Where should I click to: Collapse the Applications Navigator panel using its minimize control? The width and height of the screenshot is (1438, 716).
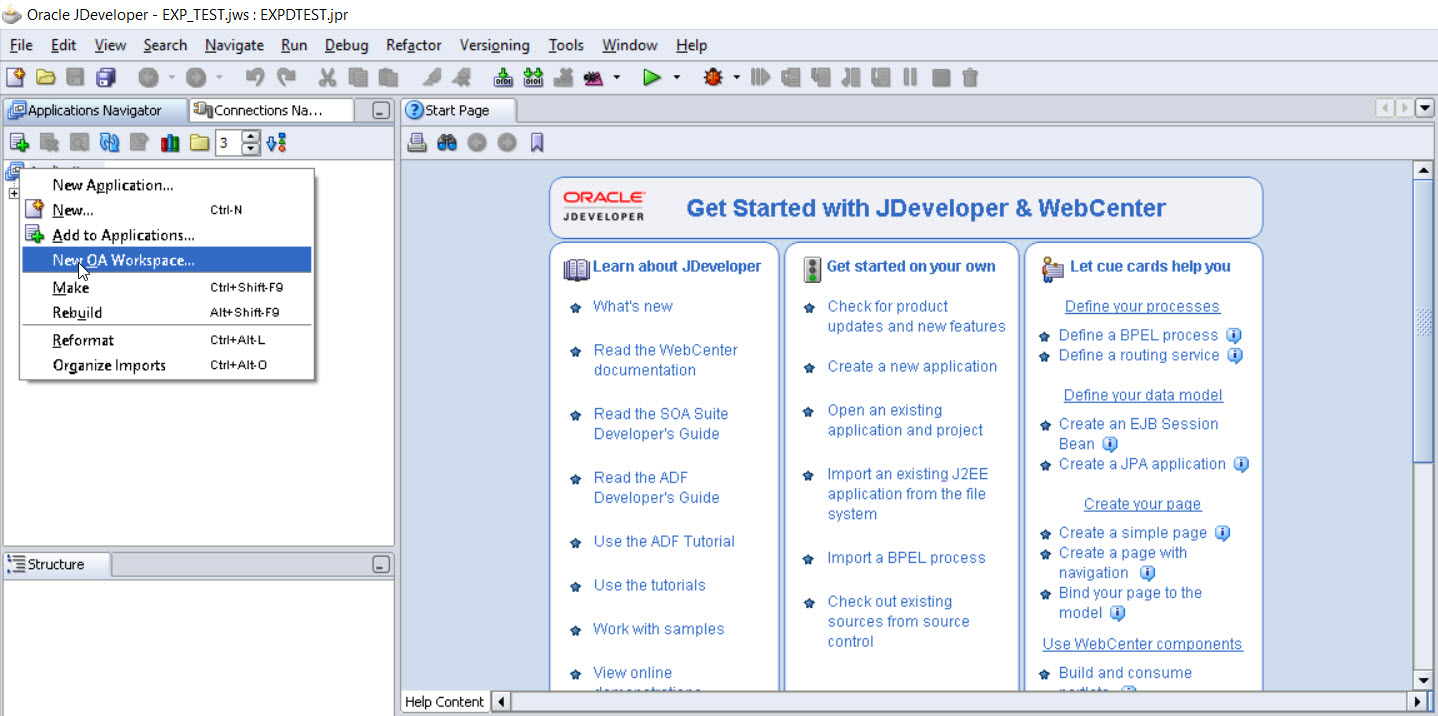[x=379, y=110]
